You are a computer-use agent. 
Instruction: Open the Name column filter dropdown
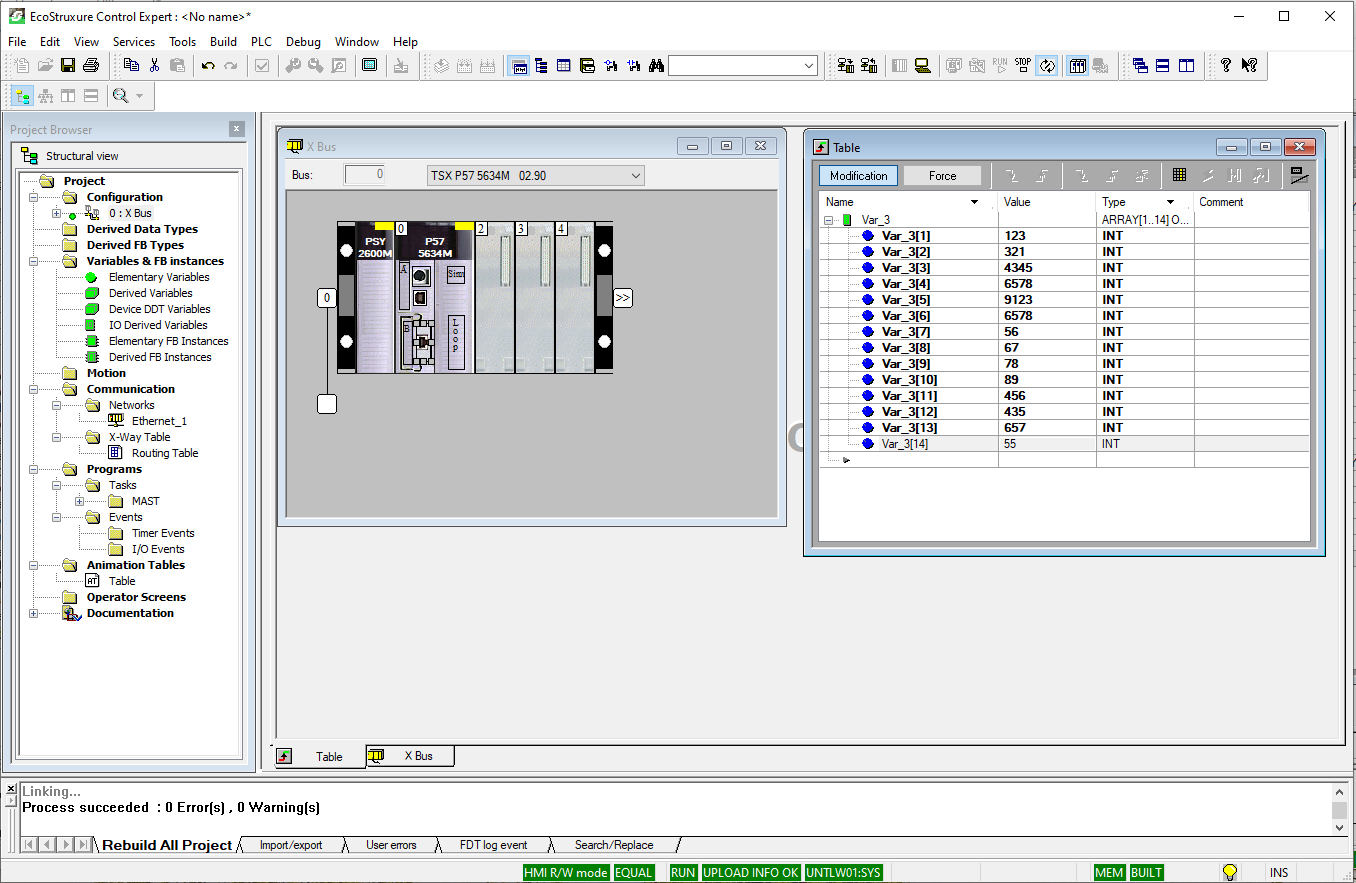975,202
